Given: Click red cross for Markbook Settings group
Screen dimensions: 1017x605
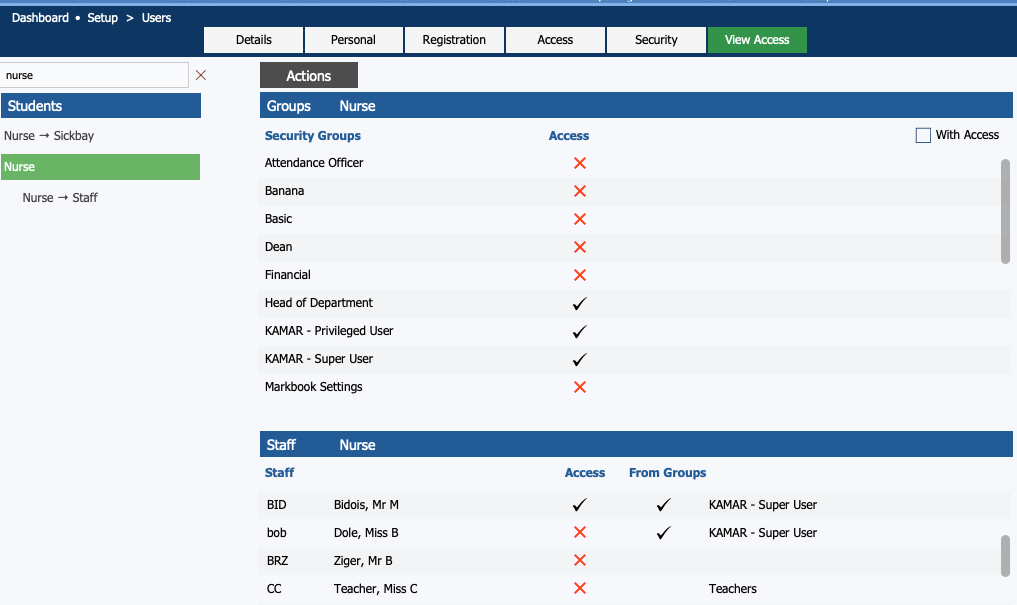Looking at the screenshot, I should coord(579,387).
